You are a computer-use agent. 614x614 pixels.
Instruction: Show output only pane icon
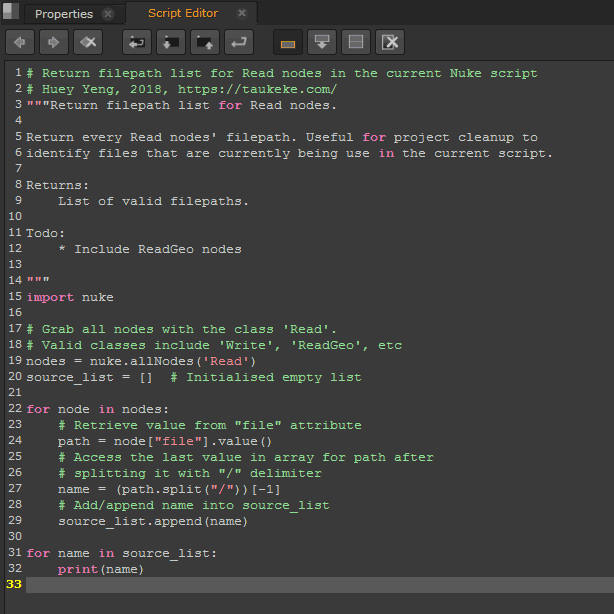click(322, 42)
